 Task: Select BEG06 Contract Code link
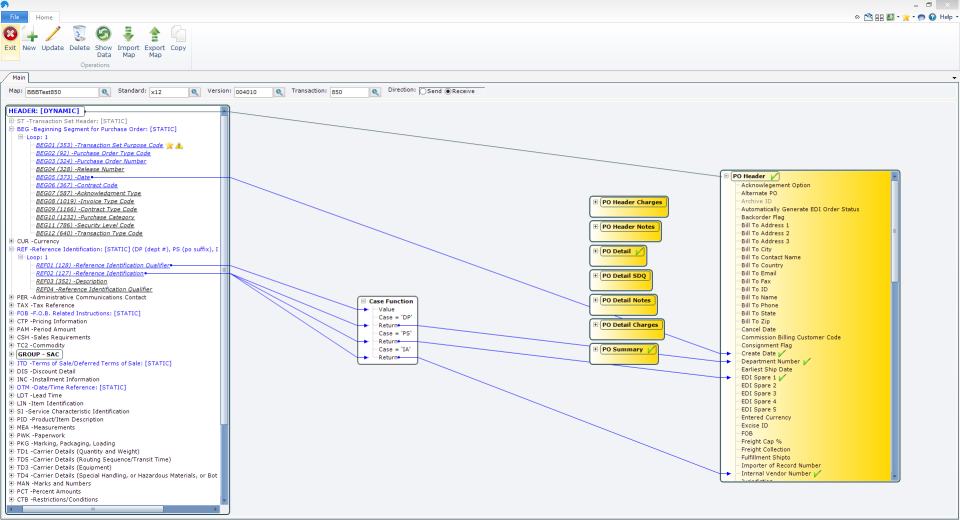point(77,185)
